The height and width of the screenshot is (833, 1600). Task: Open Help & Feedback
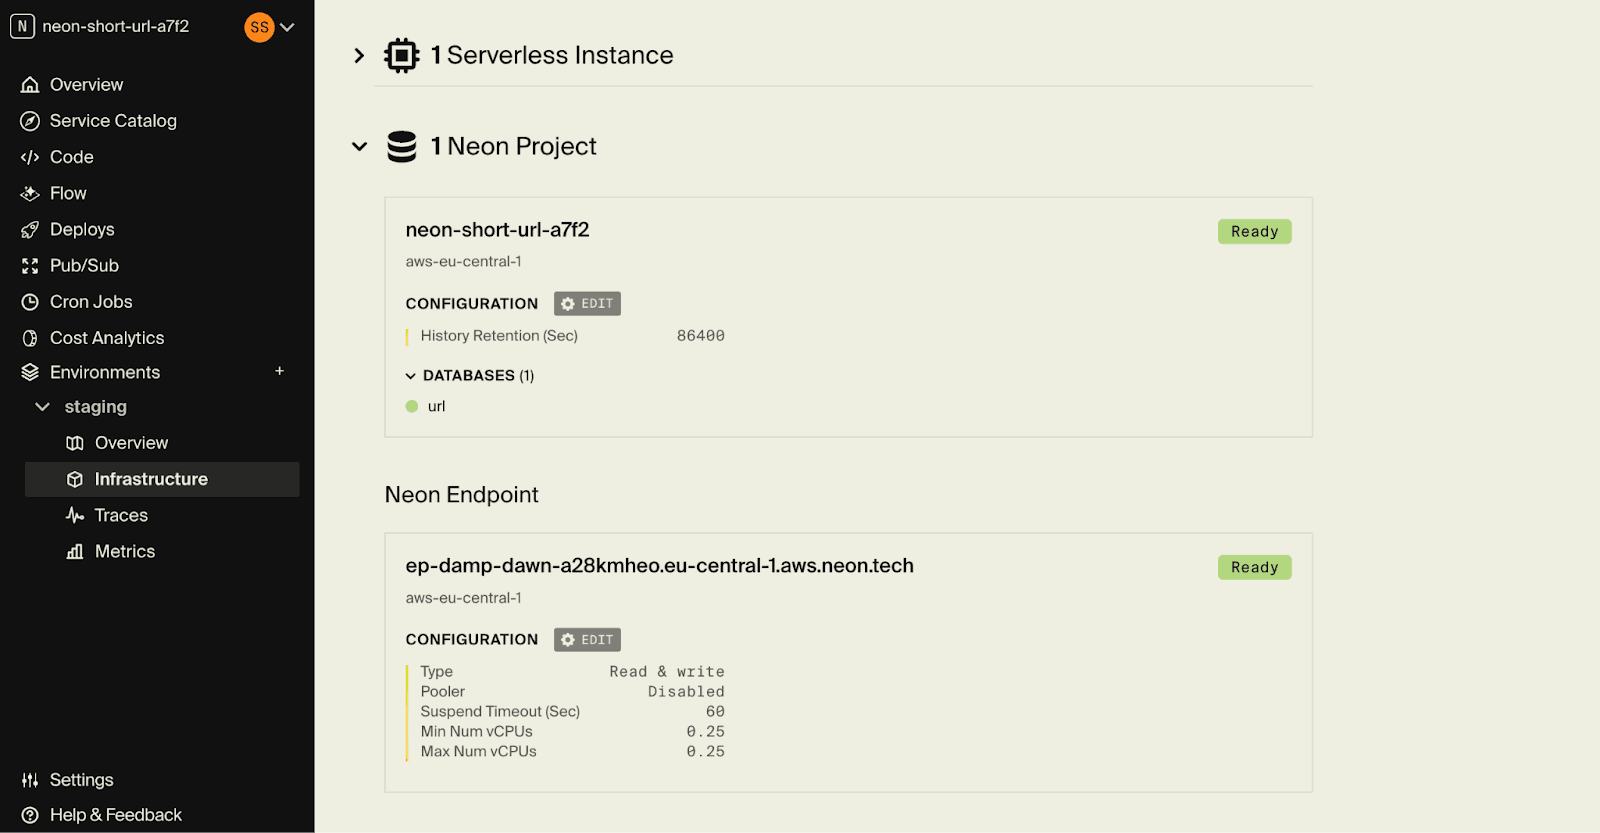click(x=115, y=815)
